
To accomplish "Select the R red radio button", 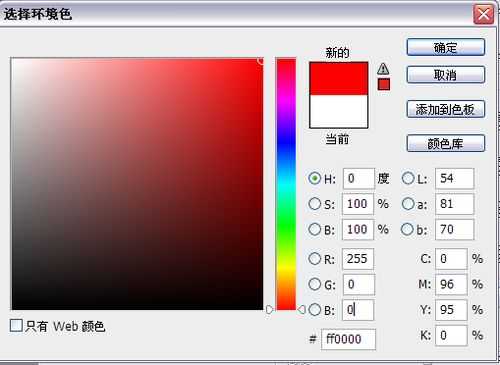I will (314, 258).
